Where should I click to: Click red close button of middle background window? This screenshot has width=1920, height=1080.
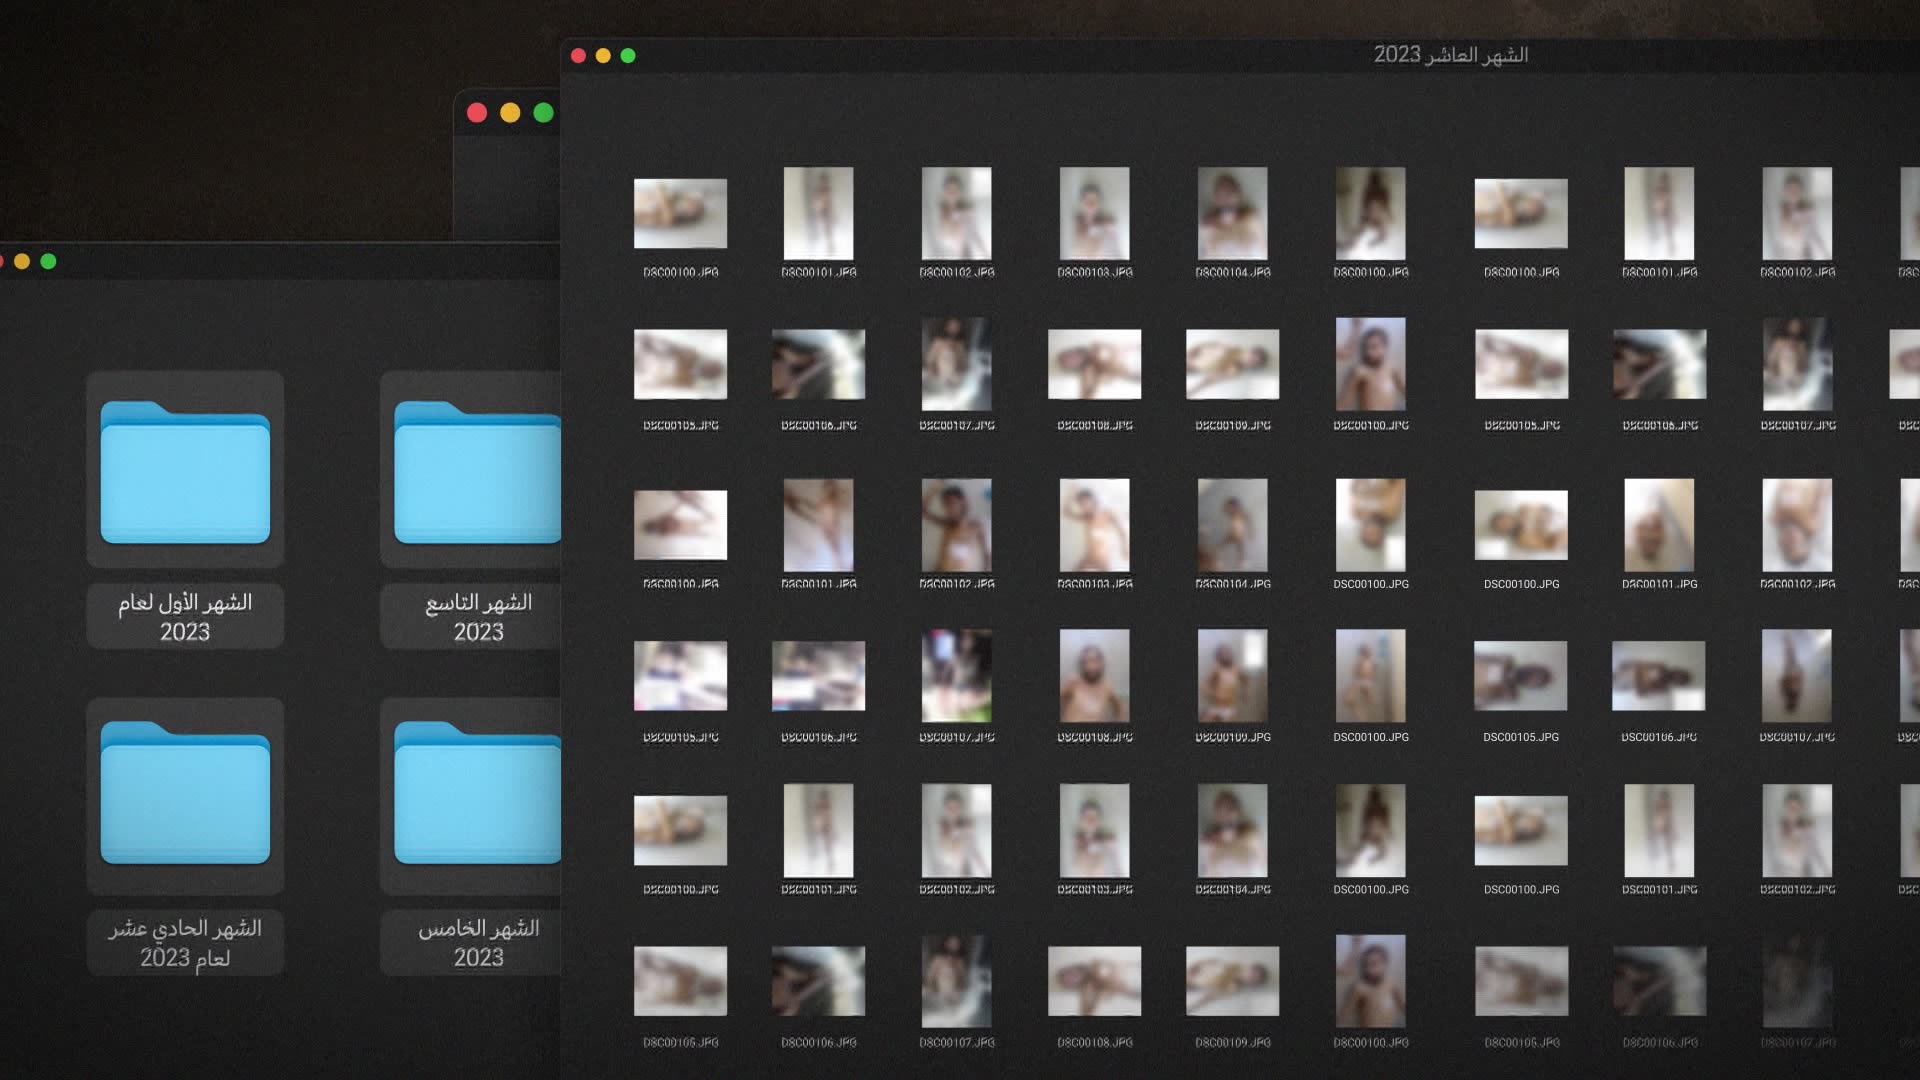pyautogui.click(x=477, y=113)
